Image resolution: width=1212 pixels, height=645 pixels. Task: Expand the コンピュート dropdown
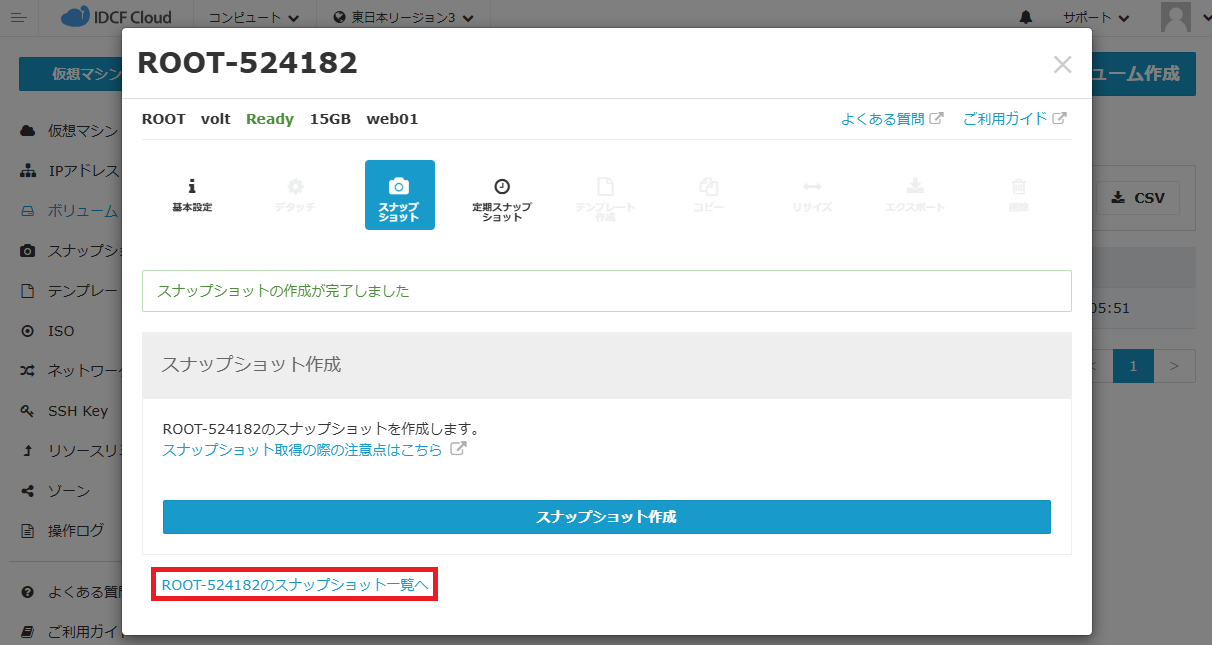253,18
